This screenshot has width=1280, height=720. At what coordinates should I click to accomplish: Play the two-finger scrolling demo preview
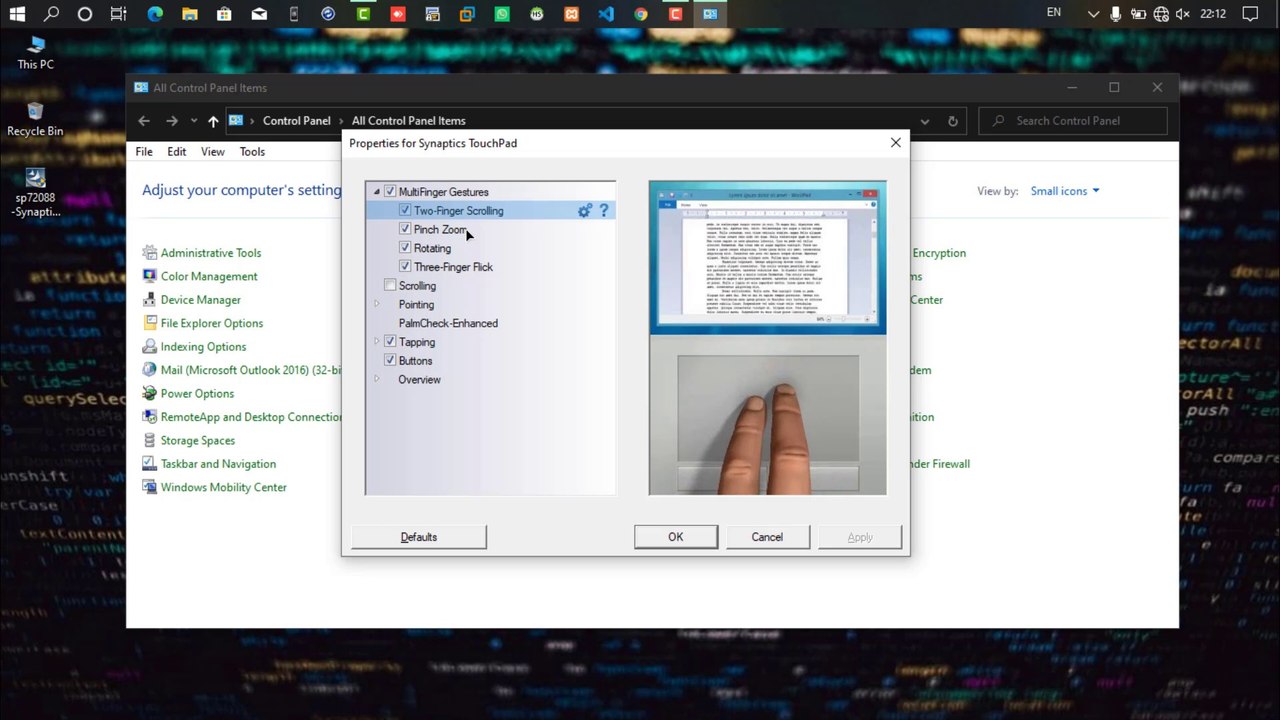[x=767, y=338]
